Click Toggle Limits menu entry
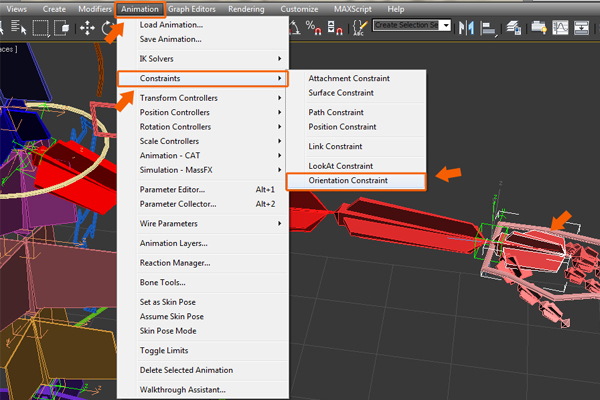The height and width of the screenshot is (400, 600). (203, 351)
